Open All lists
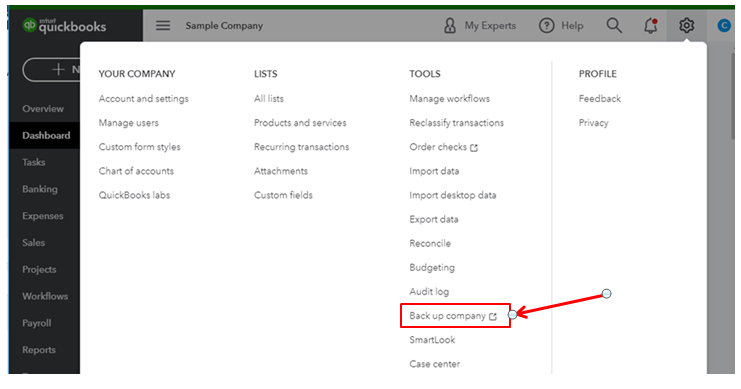The width and height of the screenshot is (741, 389). click(x=269, y=98)
